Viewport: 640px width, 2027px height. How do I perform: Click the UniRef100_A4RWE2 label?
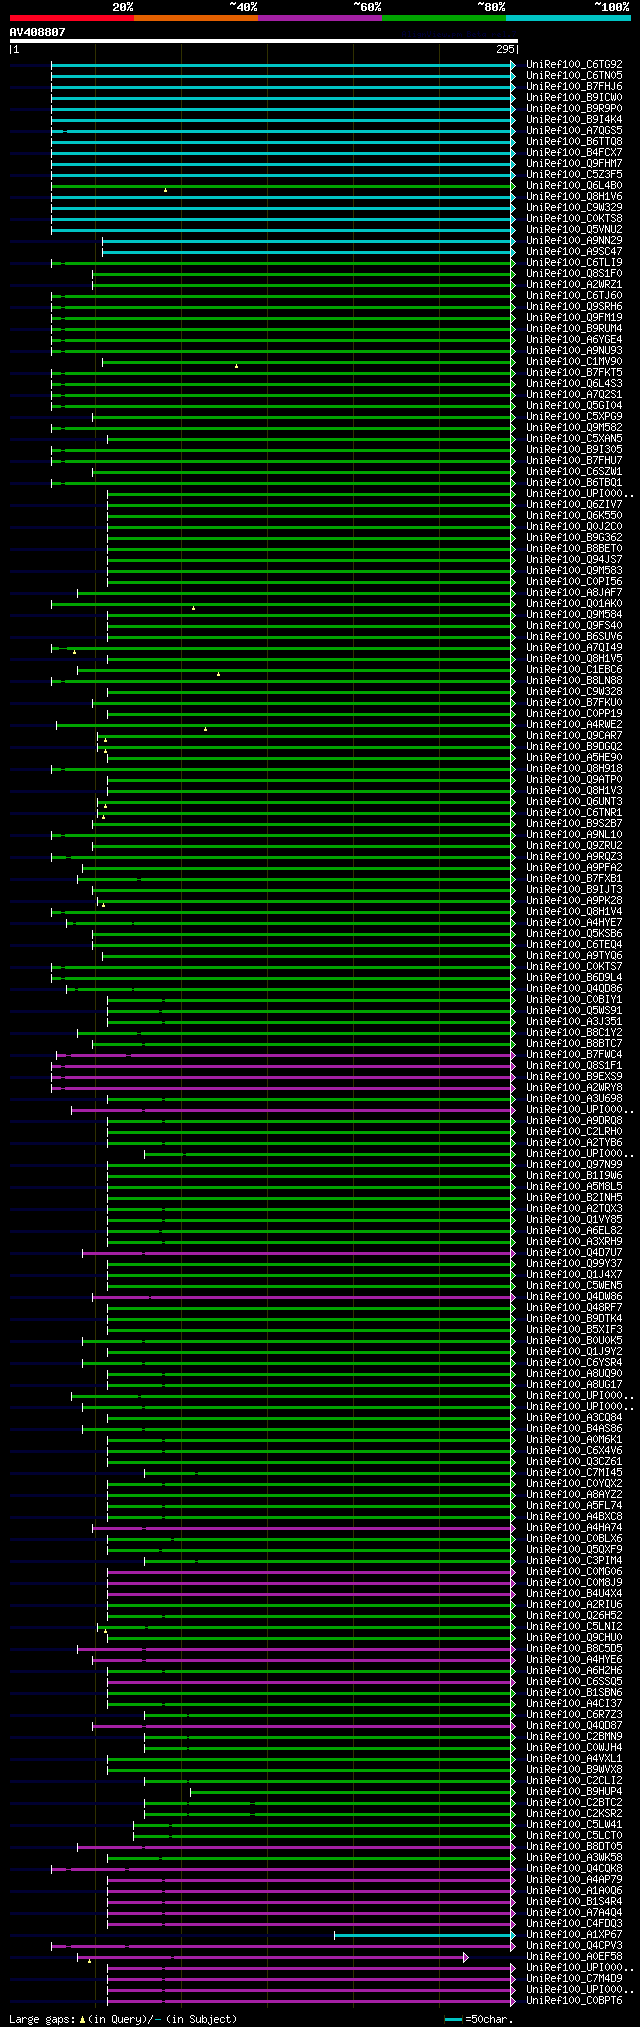(x=574, y=725)
